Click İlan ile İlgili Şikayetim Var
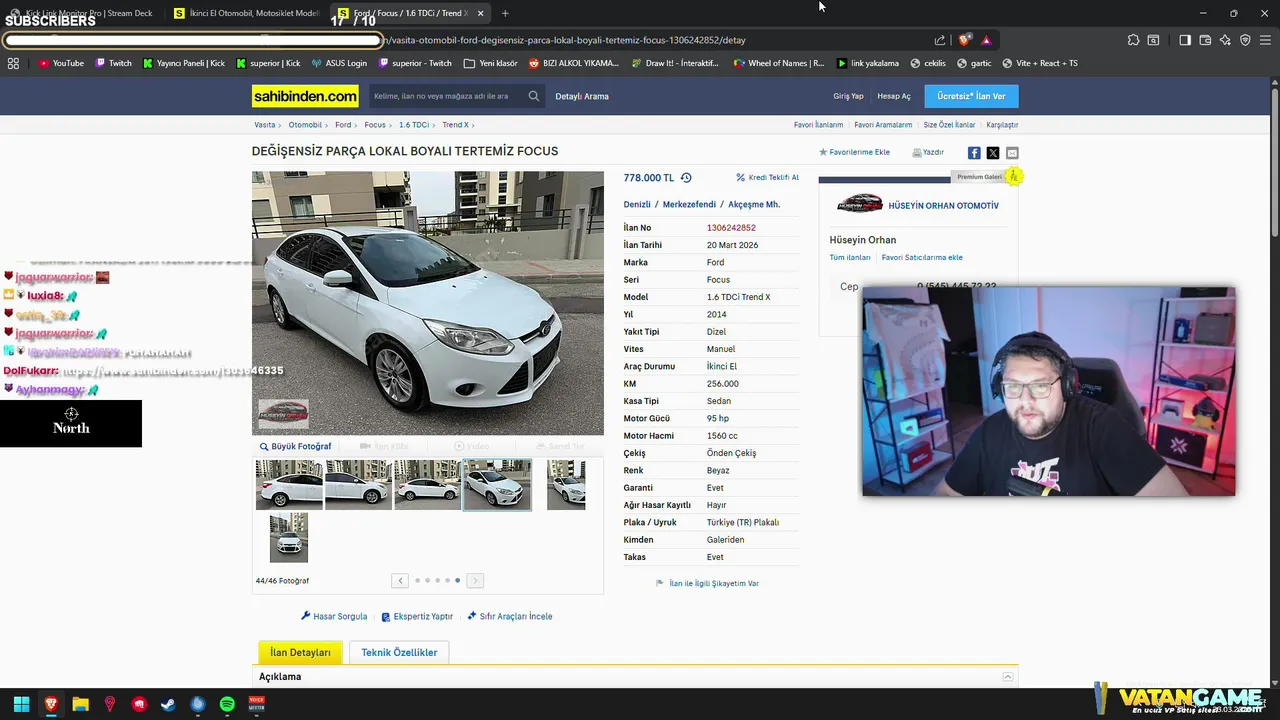The height and width of the screenshot is (720, 1280). click(707, 583)
